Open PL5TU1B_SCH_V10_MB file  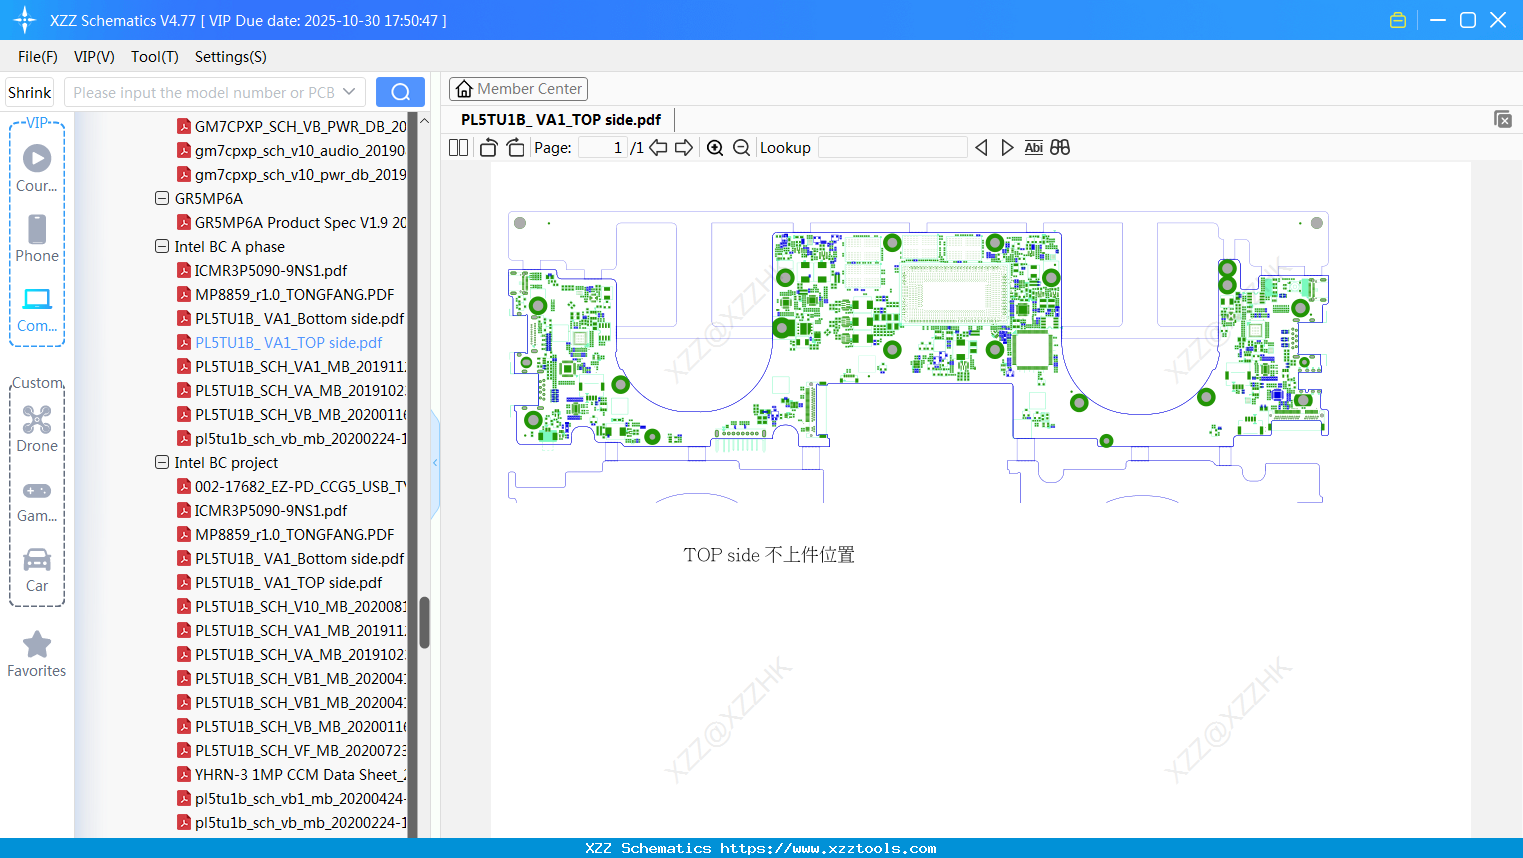pos(292,606)
